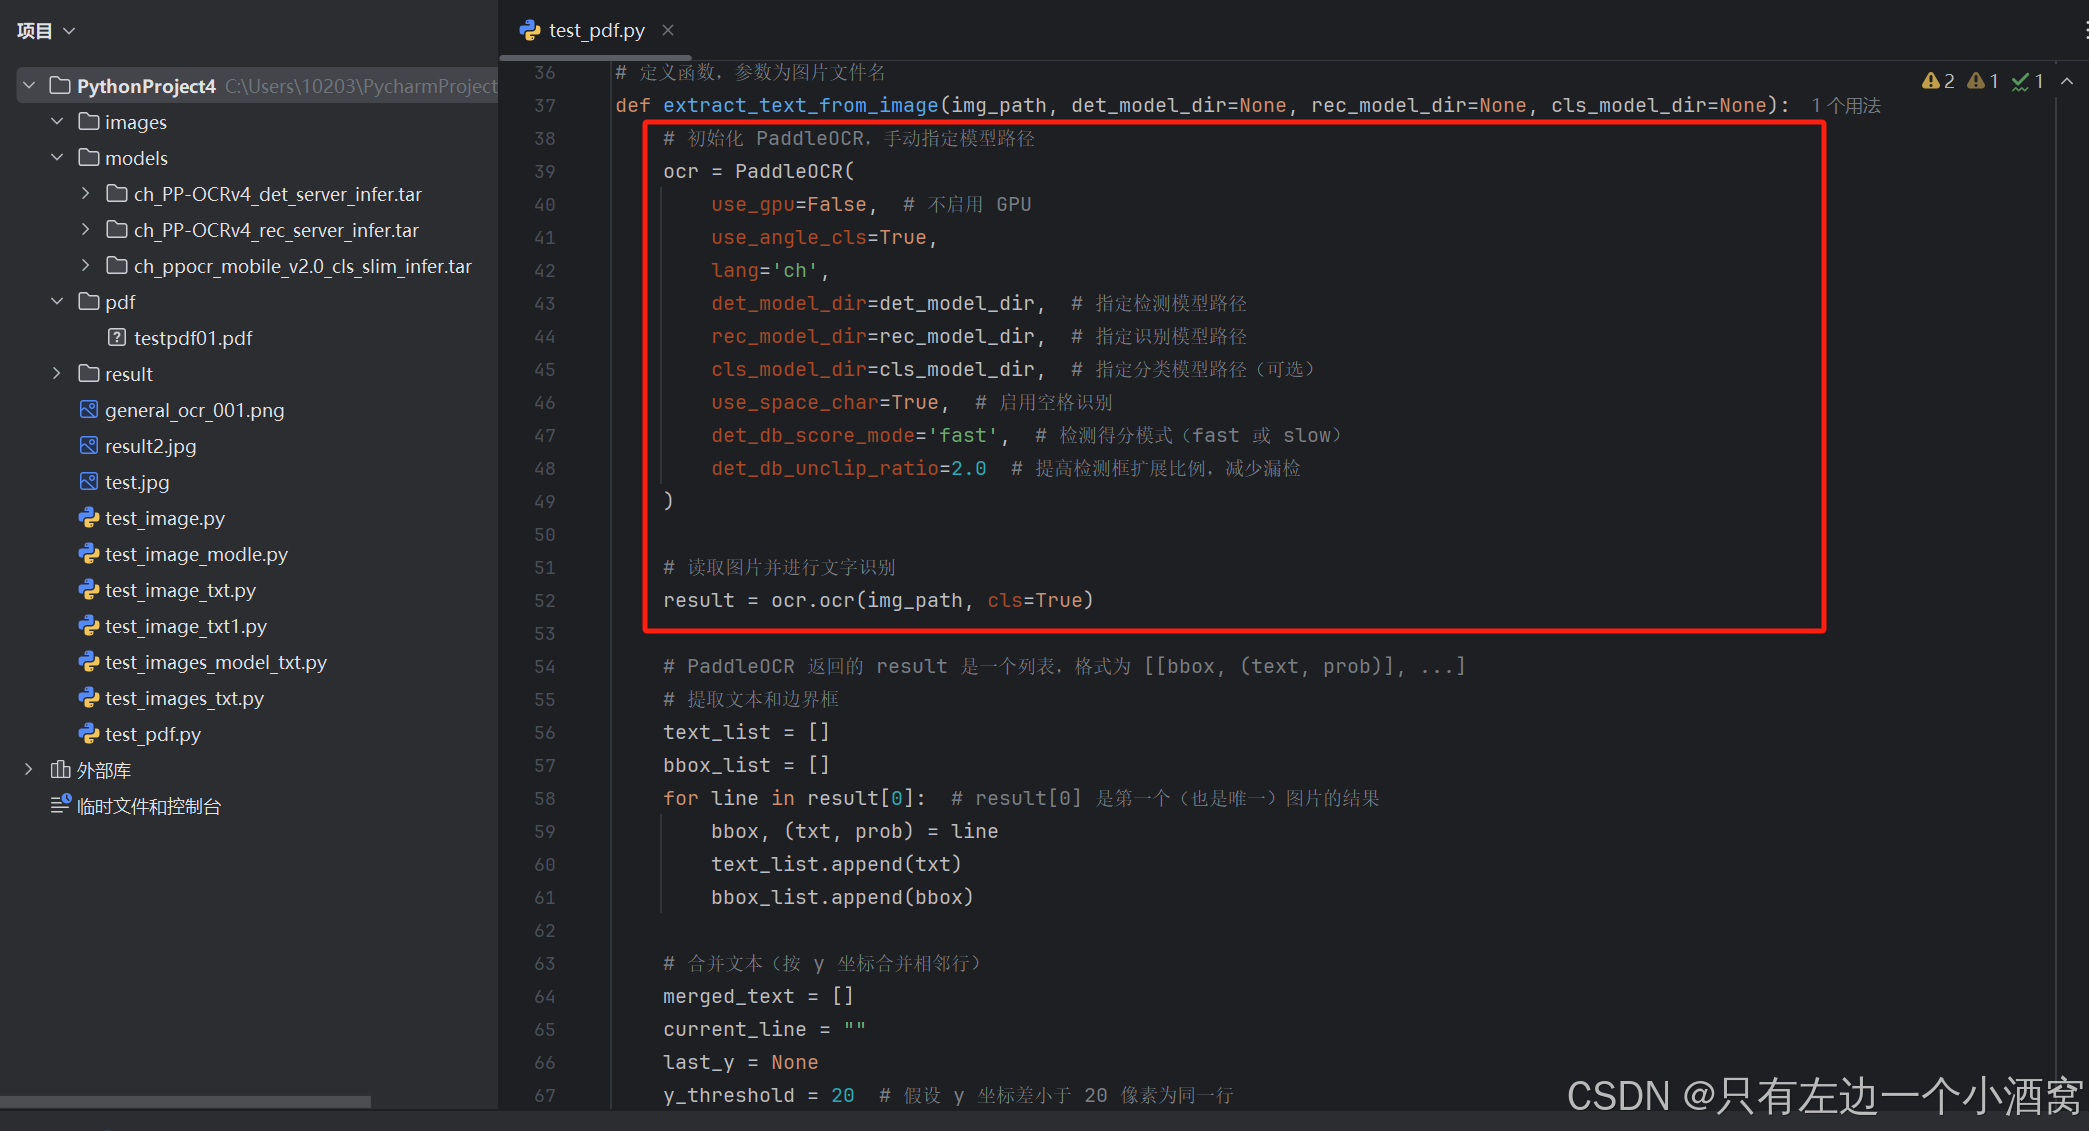Viewport: 2089px width, 1131px height.
Task: Click the '1 个用法' usages hint
Action: point(1846,106)
